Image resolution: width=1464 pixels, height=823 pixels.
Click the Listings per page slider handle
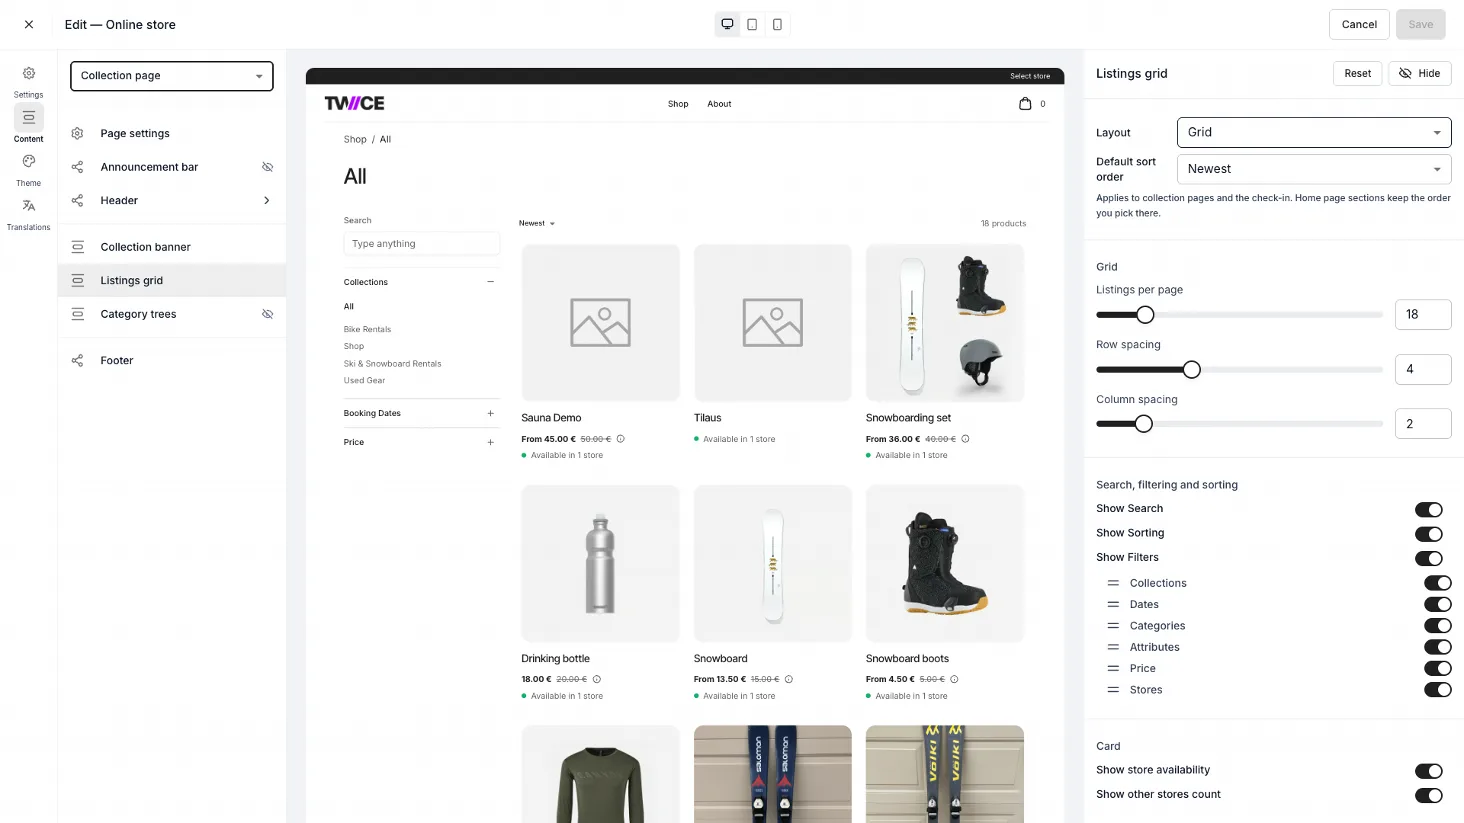click(1145, 315)
